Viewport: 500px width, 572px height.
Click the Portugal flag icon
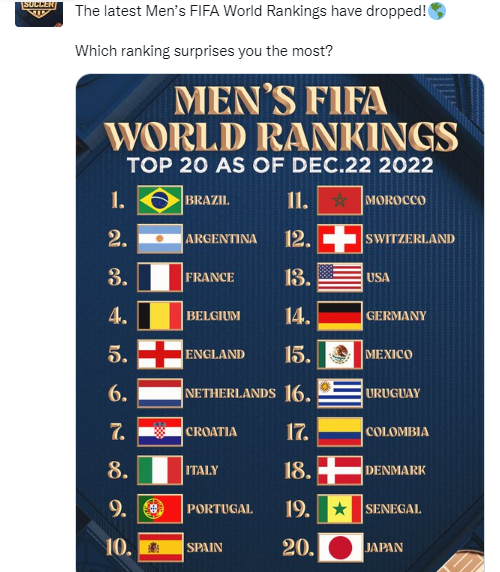tap(160, 509)
